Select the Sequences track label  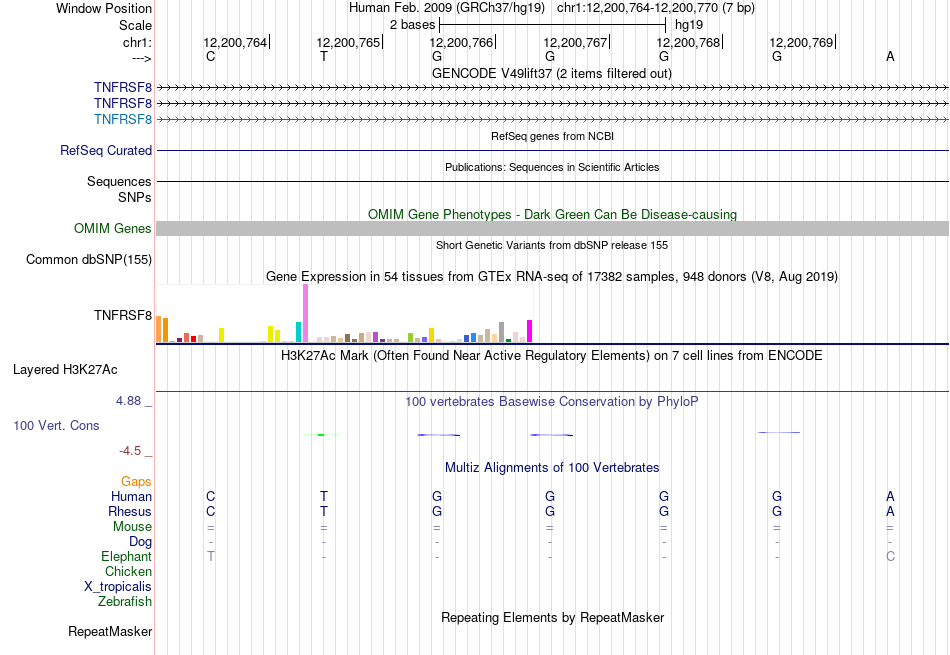119,182
